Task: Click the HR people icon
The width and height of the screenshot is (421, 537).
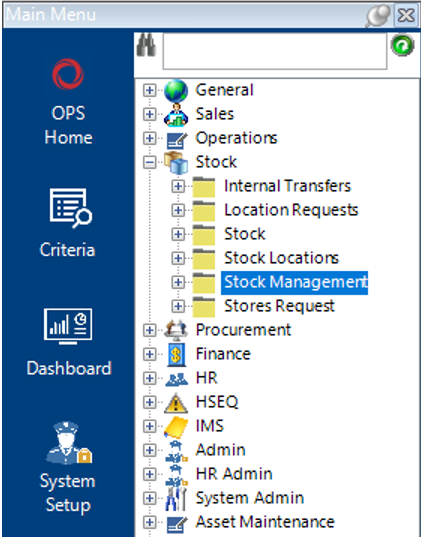Action: point(176,379)
